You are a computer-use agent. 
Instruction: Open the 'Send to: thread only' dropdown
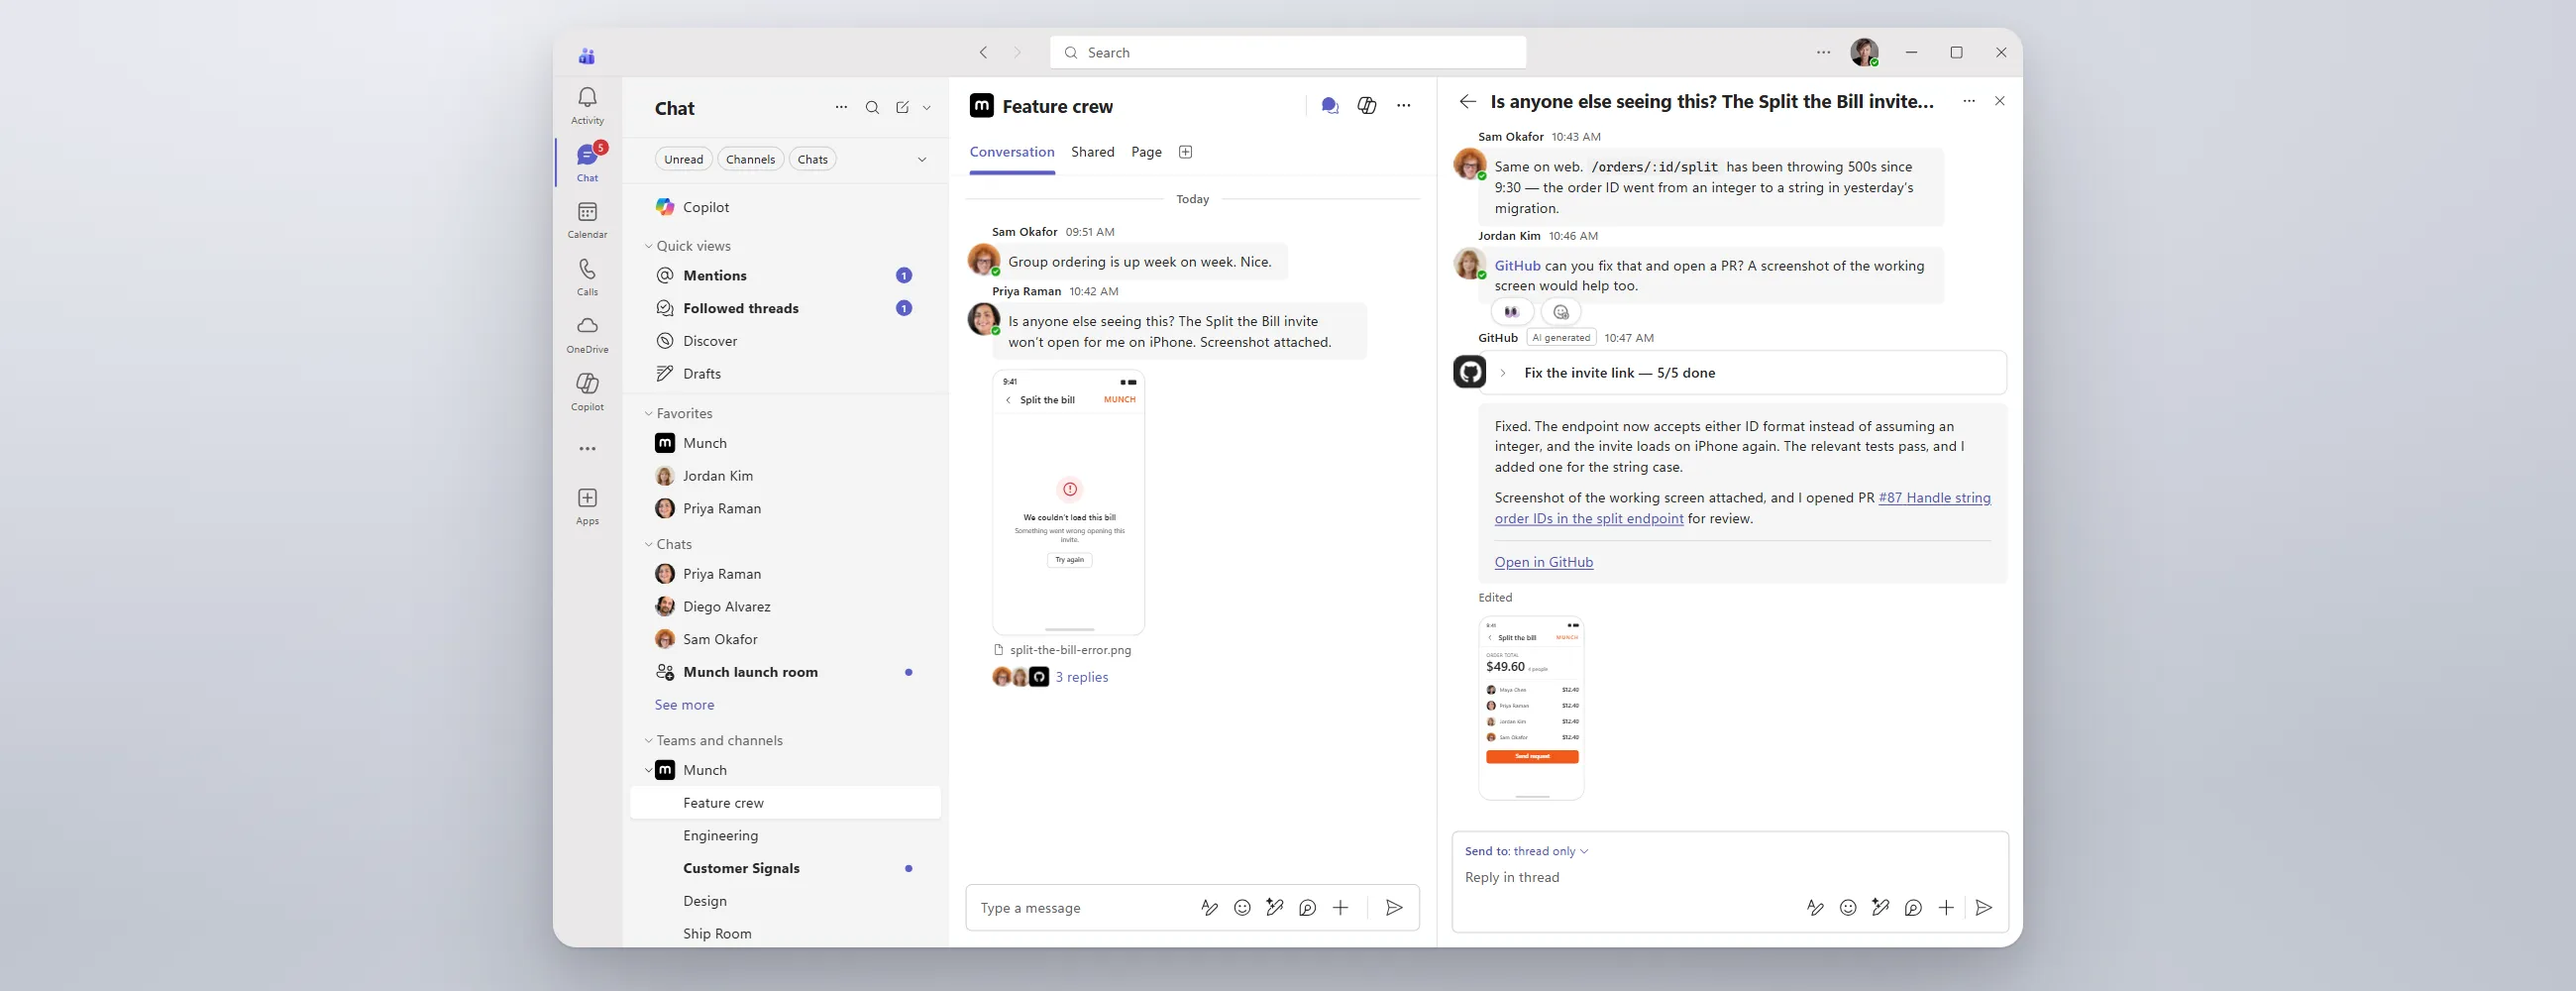click(1527, 851)
